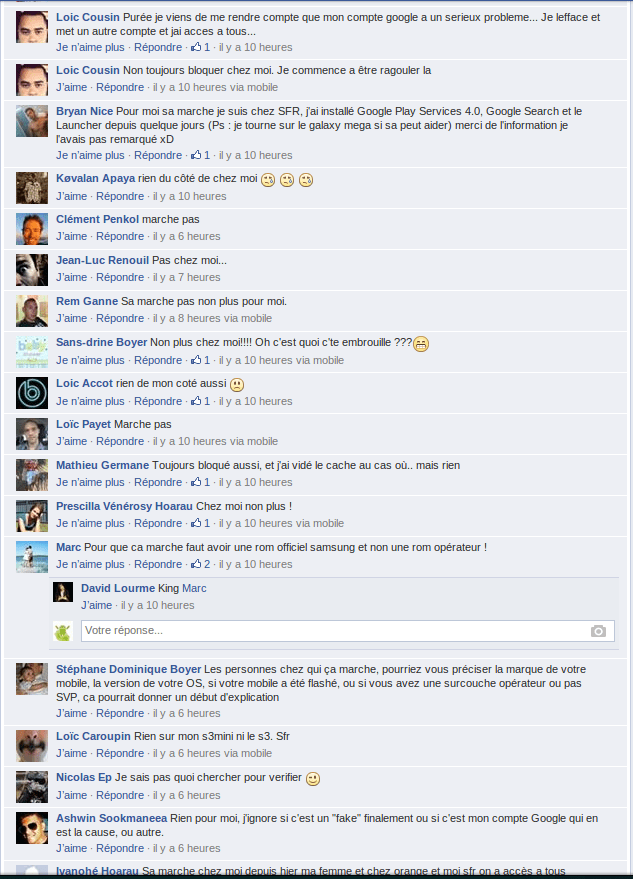Click thumbs-up on Sans-drine Boyer's comment

coord(196,360)
